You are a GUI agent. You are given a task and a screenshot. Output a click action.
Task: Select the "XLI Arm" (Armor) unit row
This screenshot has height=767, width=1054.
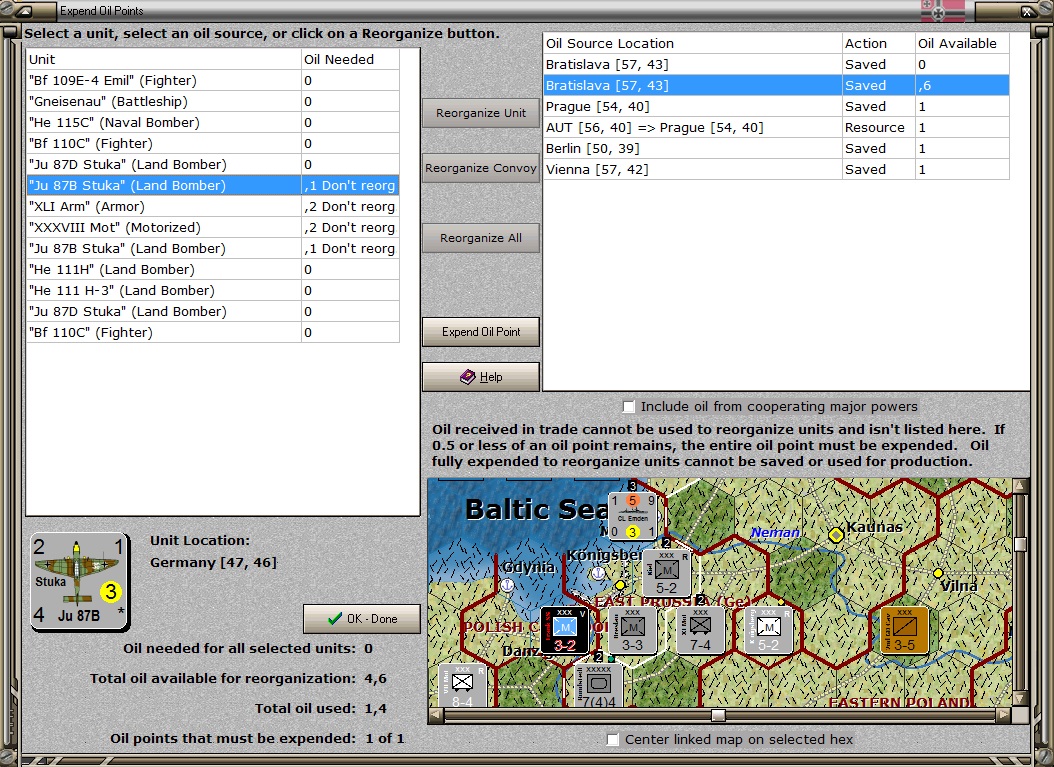[212, 206]
